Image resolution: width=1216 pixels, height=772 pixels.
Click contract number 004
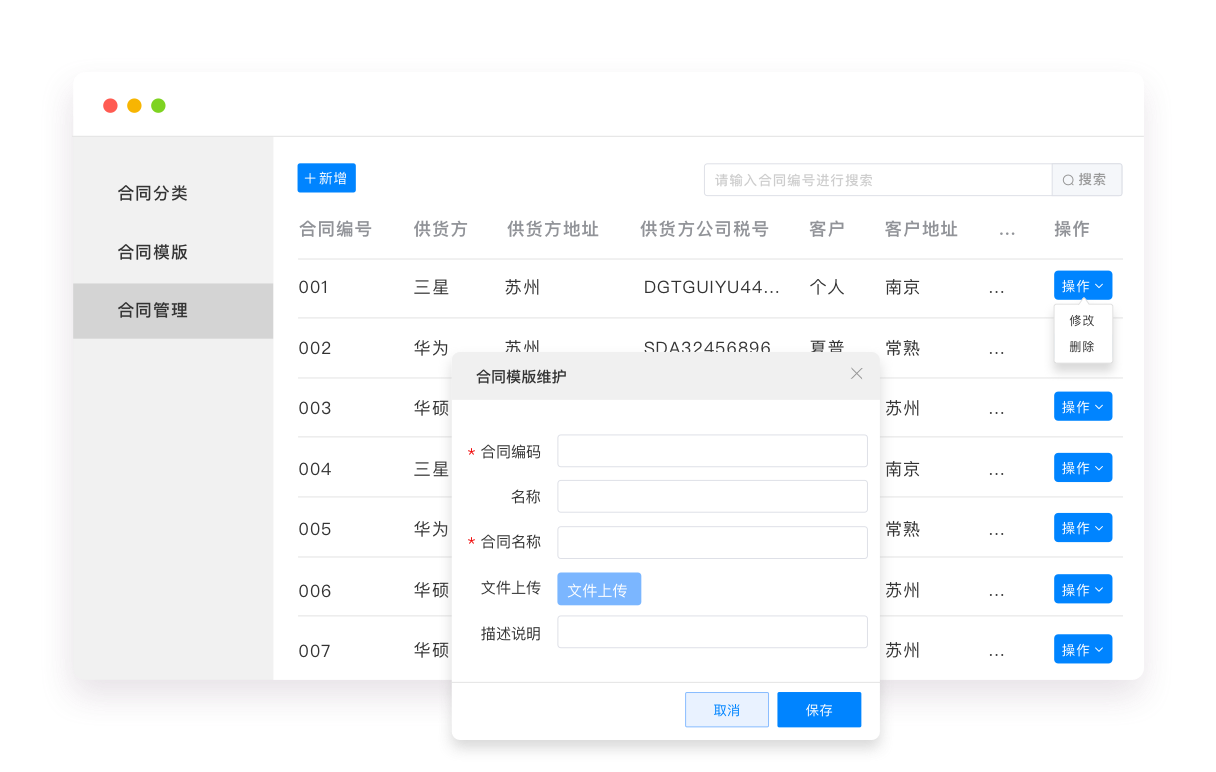(x=315, y=469)
